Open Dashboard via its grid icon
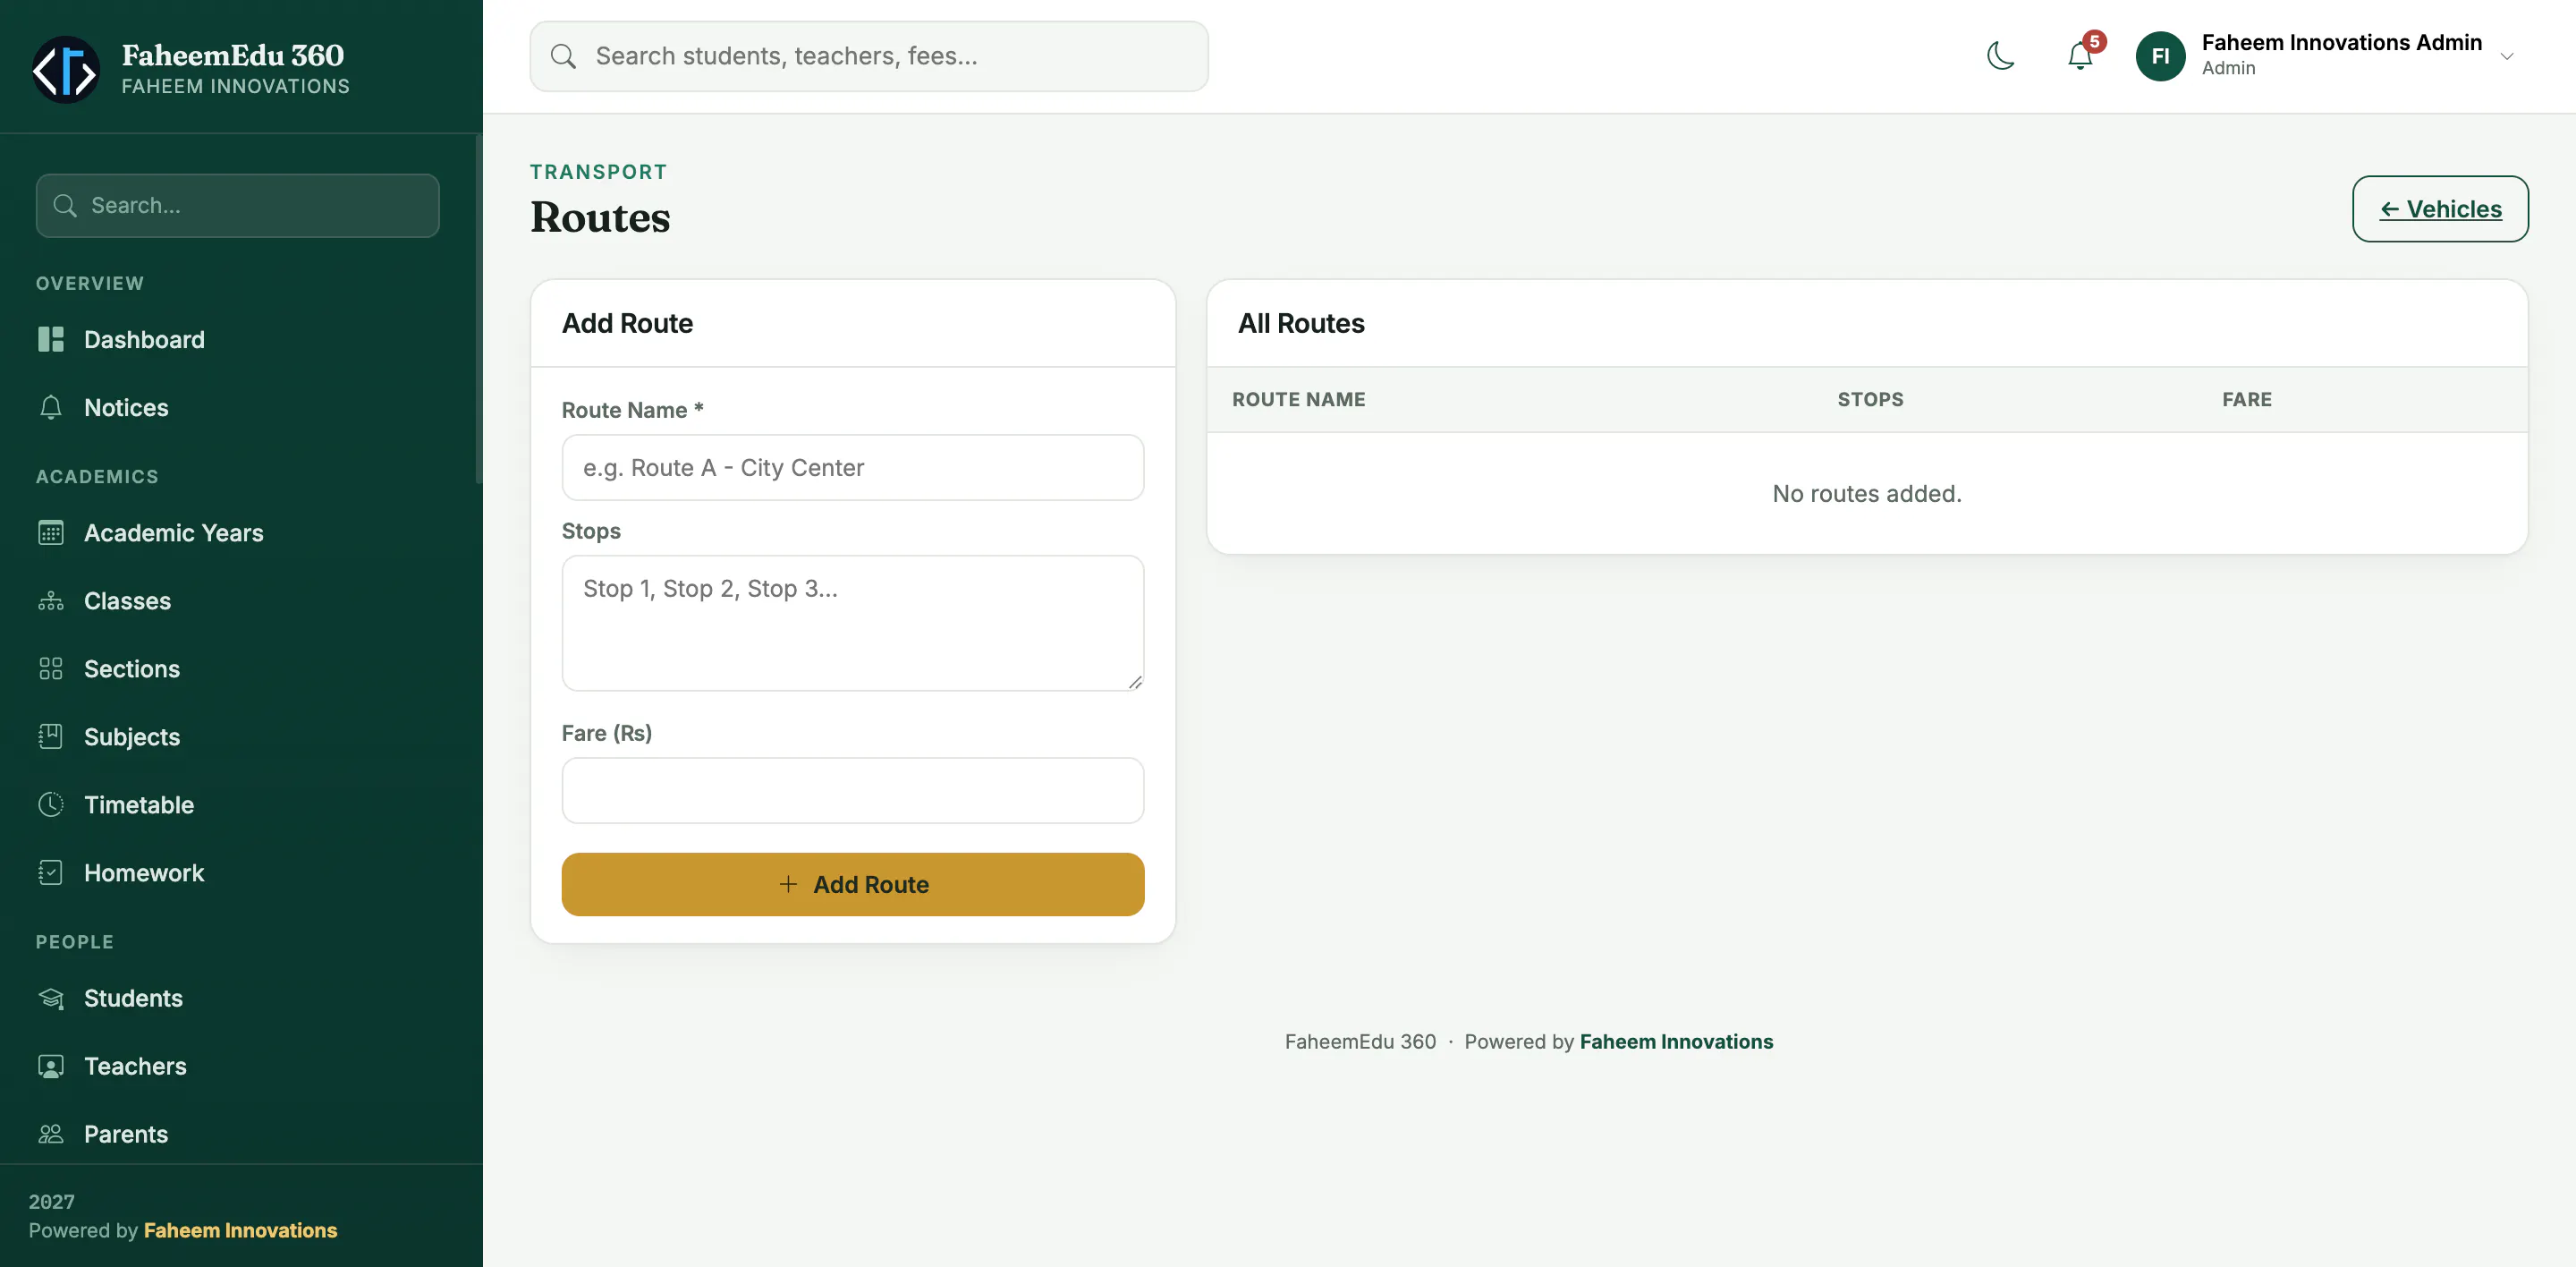Screen dimensions: 2576x1267 click(51, 339)
